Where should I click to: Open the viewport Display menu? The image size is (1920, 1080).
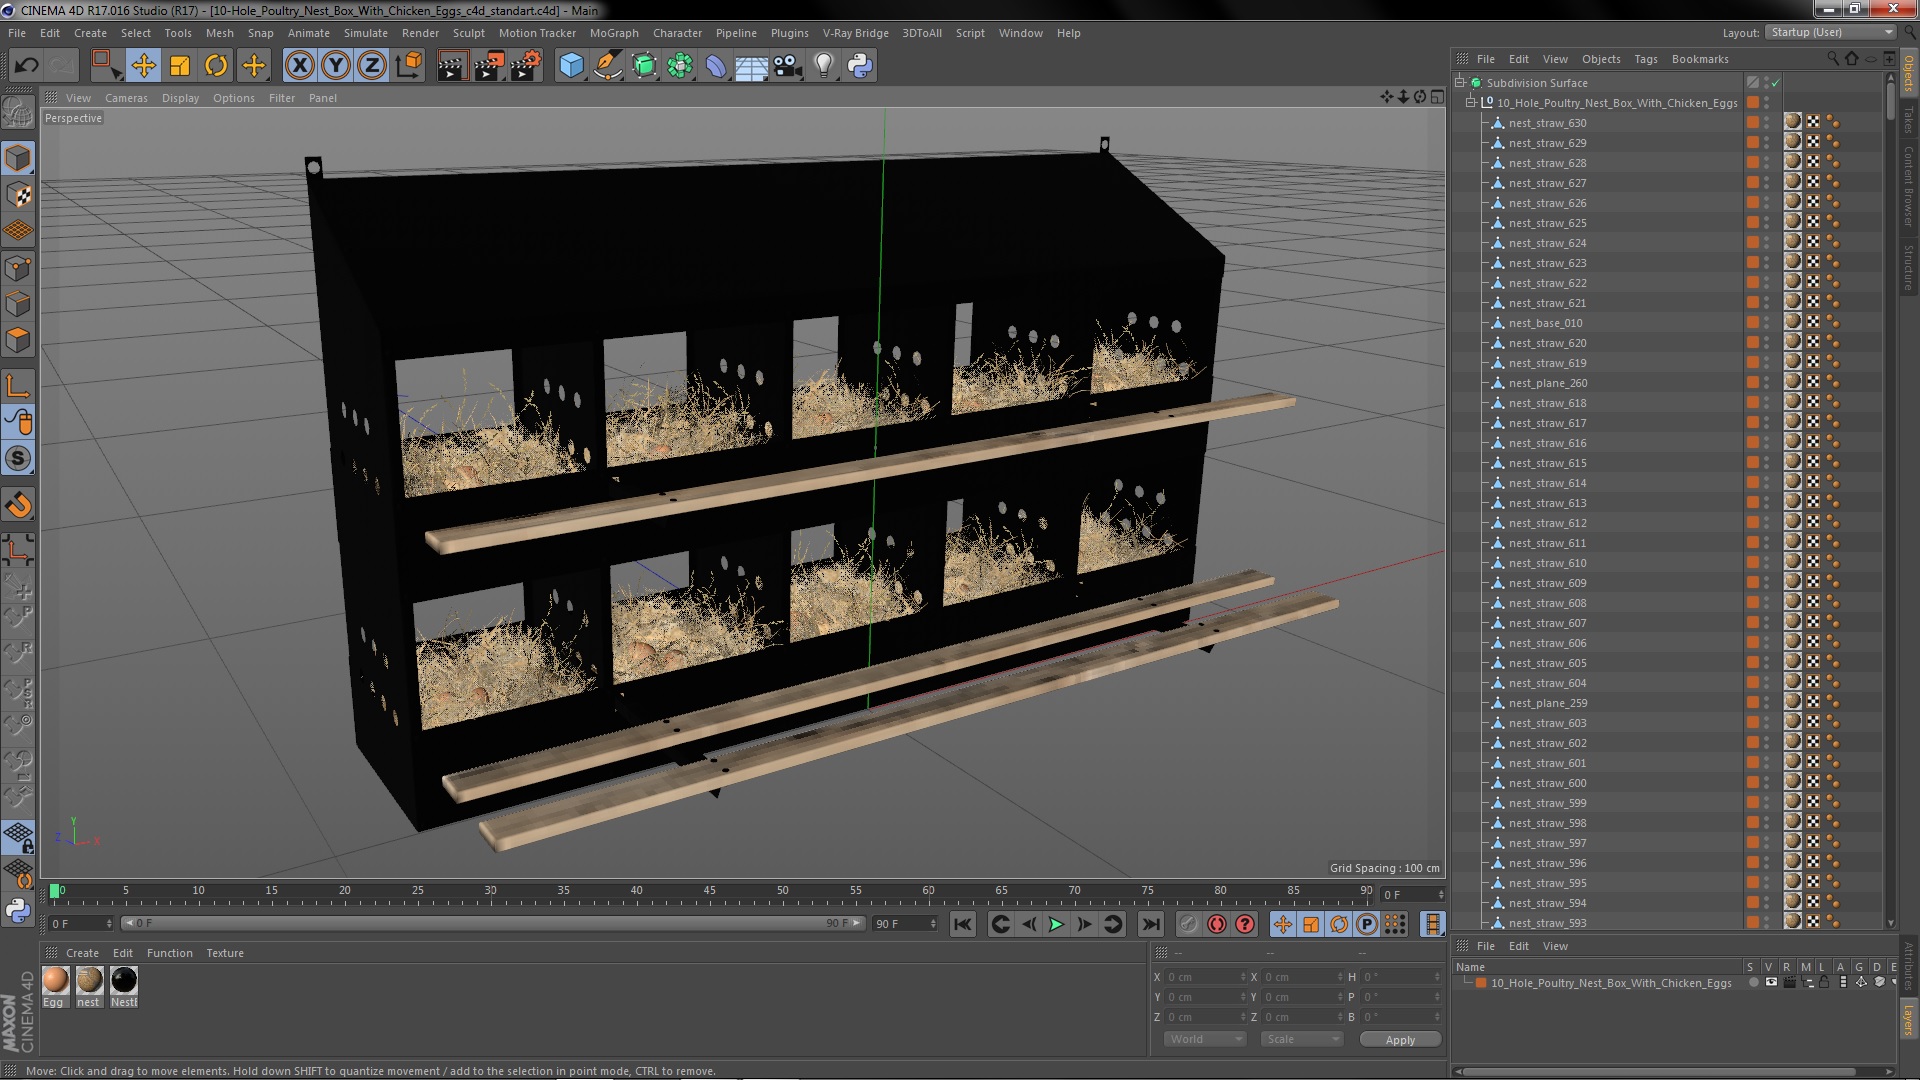180,98
